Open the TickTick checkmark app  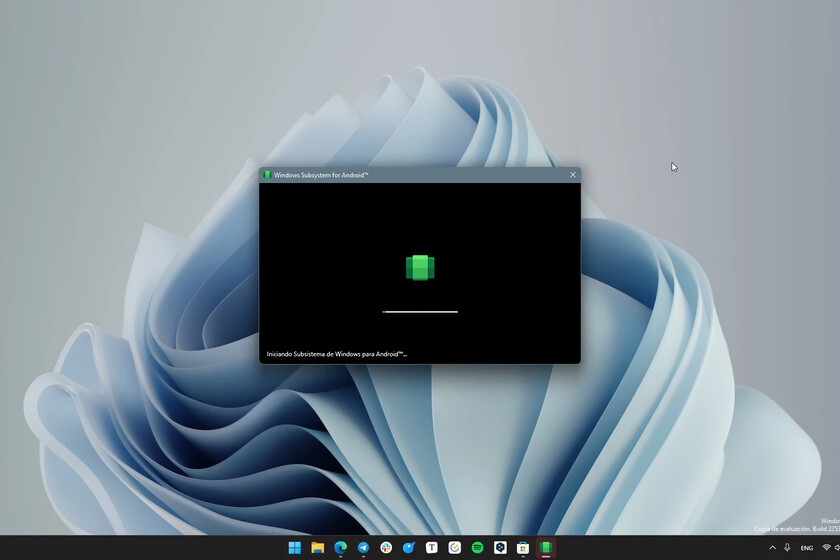[454, 547]
